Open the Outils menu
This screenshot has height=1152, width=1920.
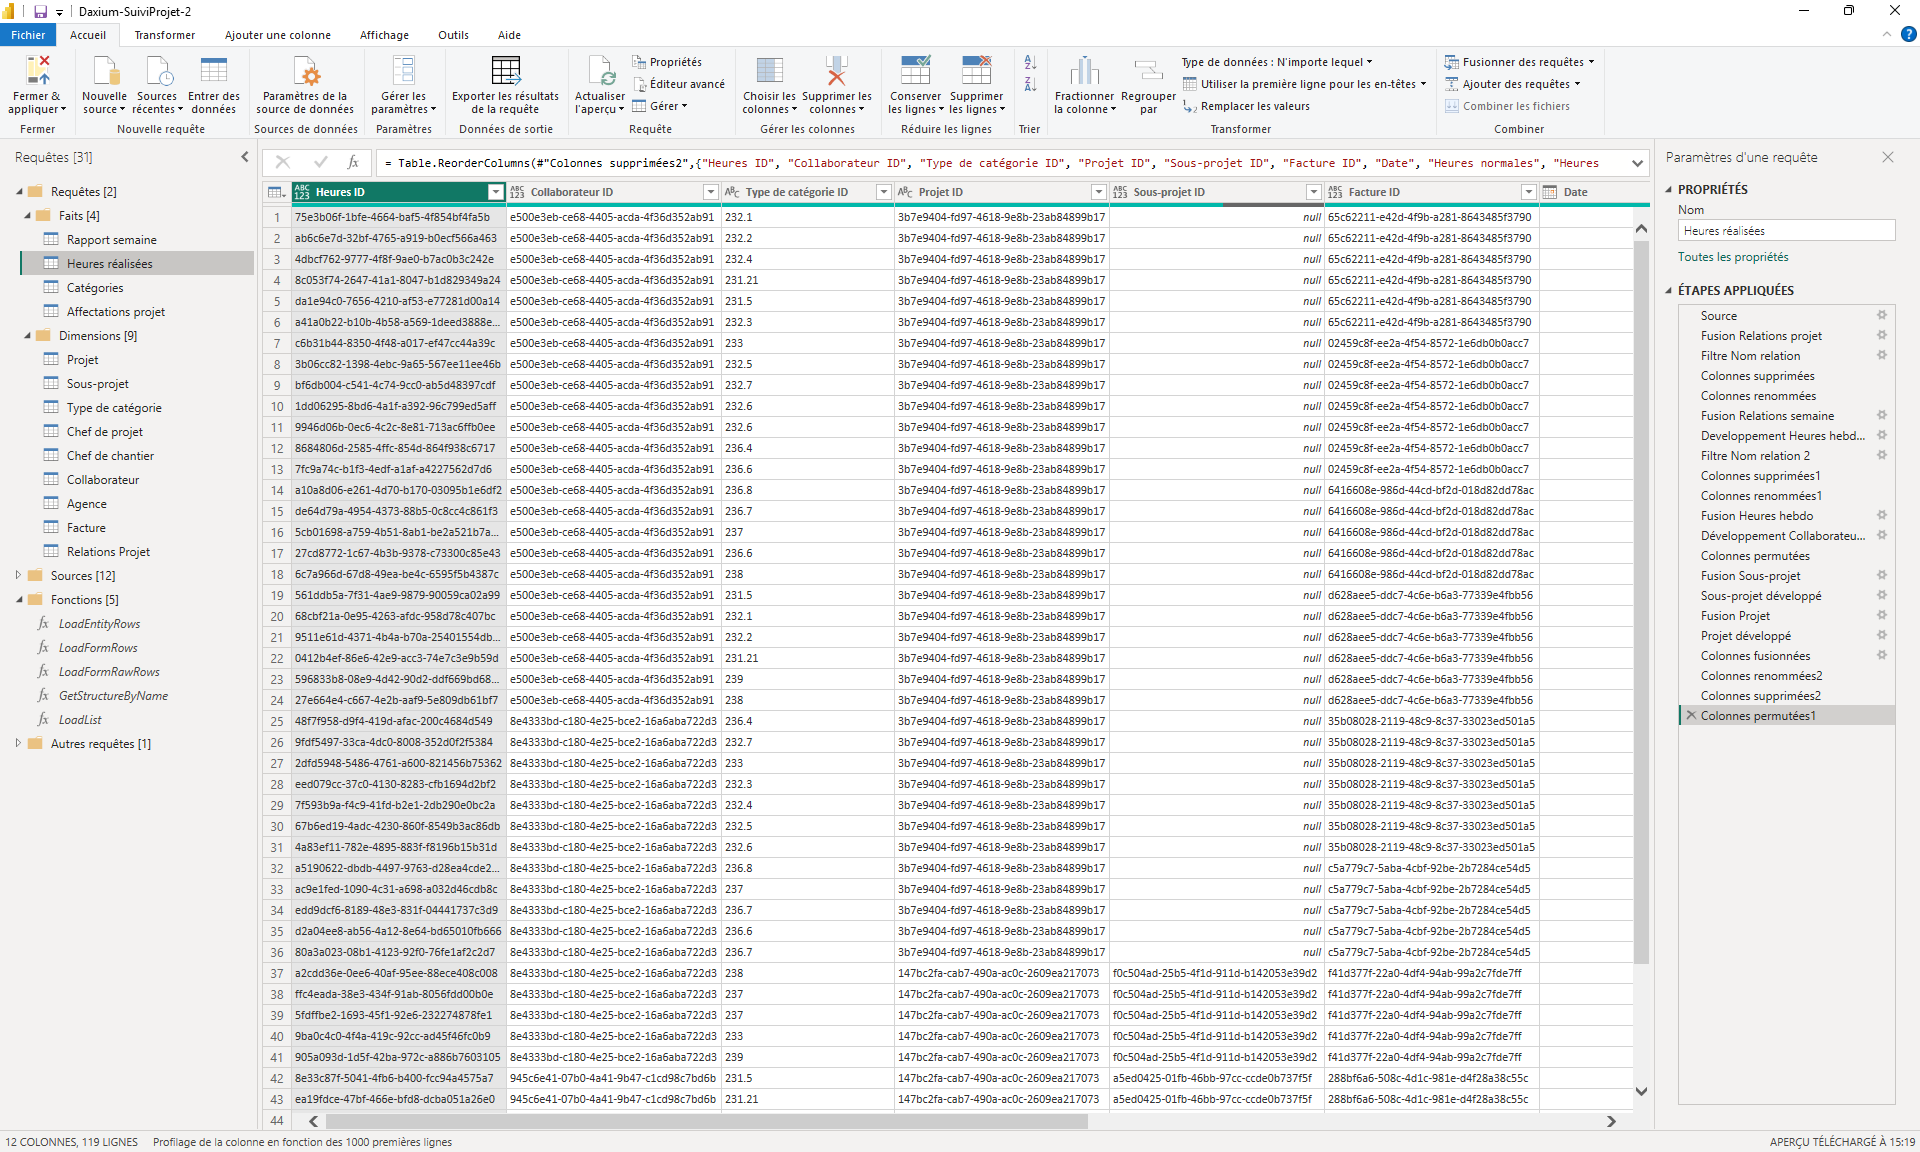(452, 35)
